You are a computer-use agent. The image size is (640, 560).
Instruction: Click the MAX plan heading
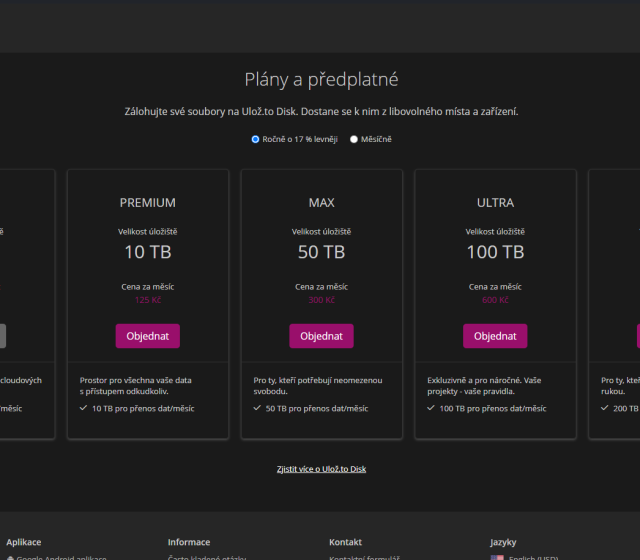tap(321, 202)
